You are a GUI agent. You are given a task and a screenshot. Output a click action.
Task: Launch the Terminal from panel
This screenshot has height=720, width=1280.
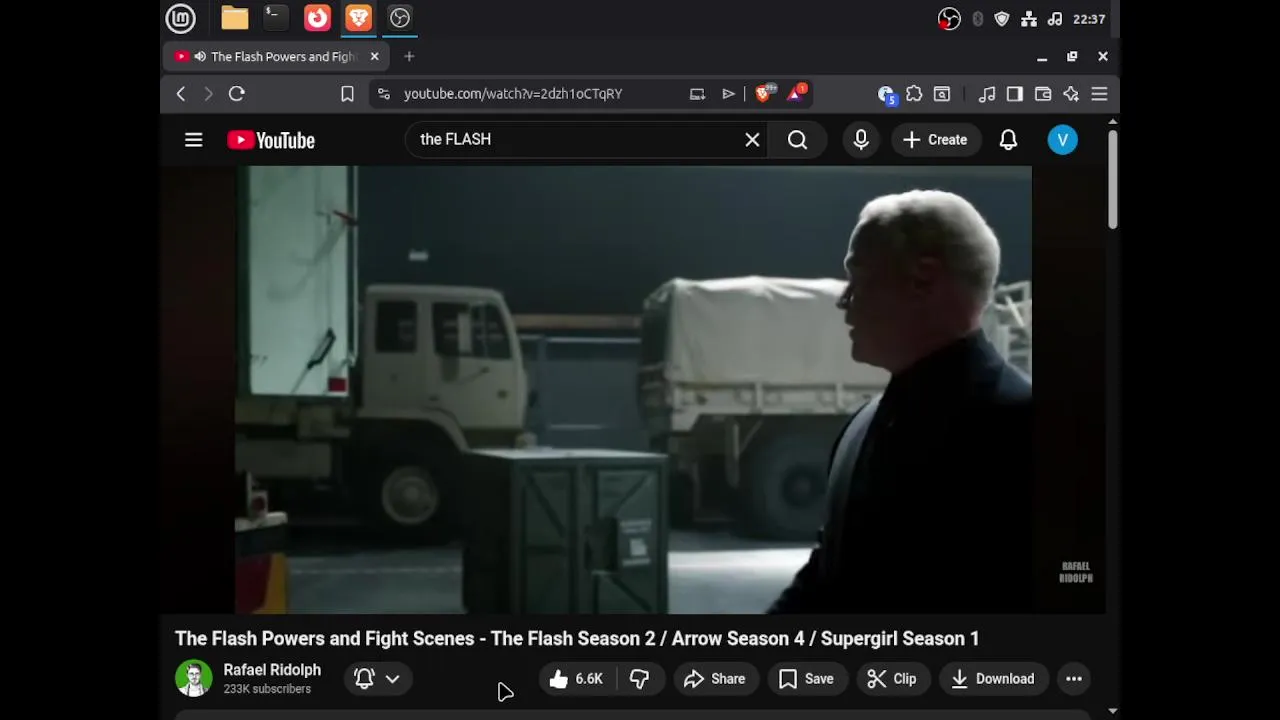click(x=274, y=18)
